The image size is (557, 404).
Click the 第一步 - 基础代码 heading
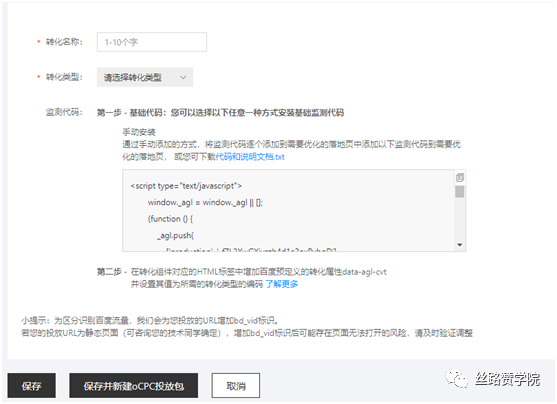220,113
